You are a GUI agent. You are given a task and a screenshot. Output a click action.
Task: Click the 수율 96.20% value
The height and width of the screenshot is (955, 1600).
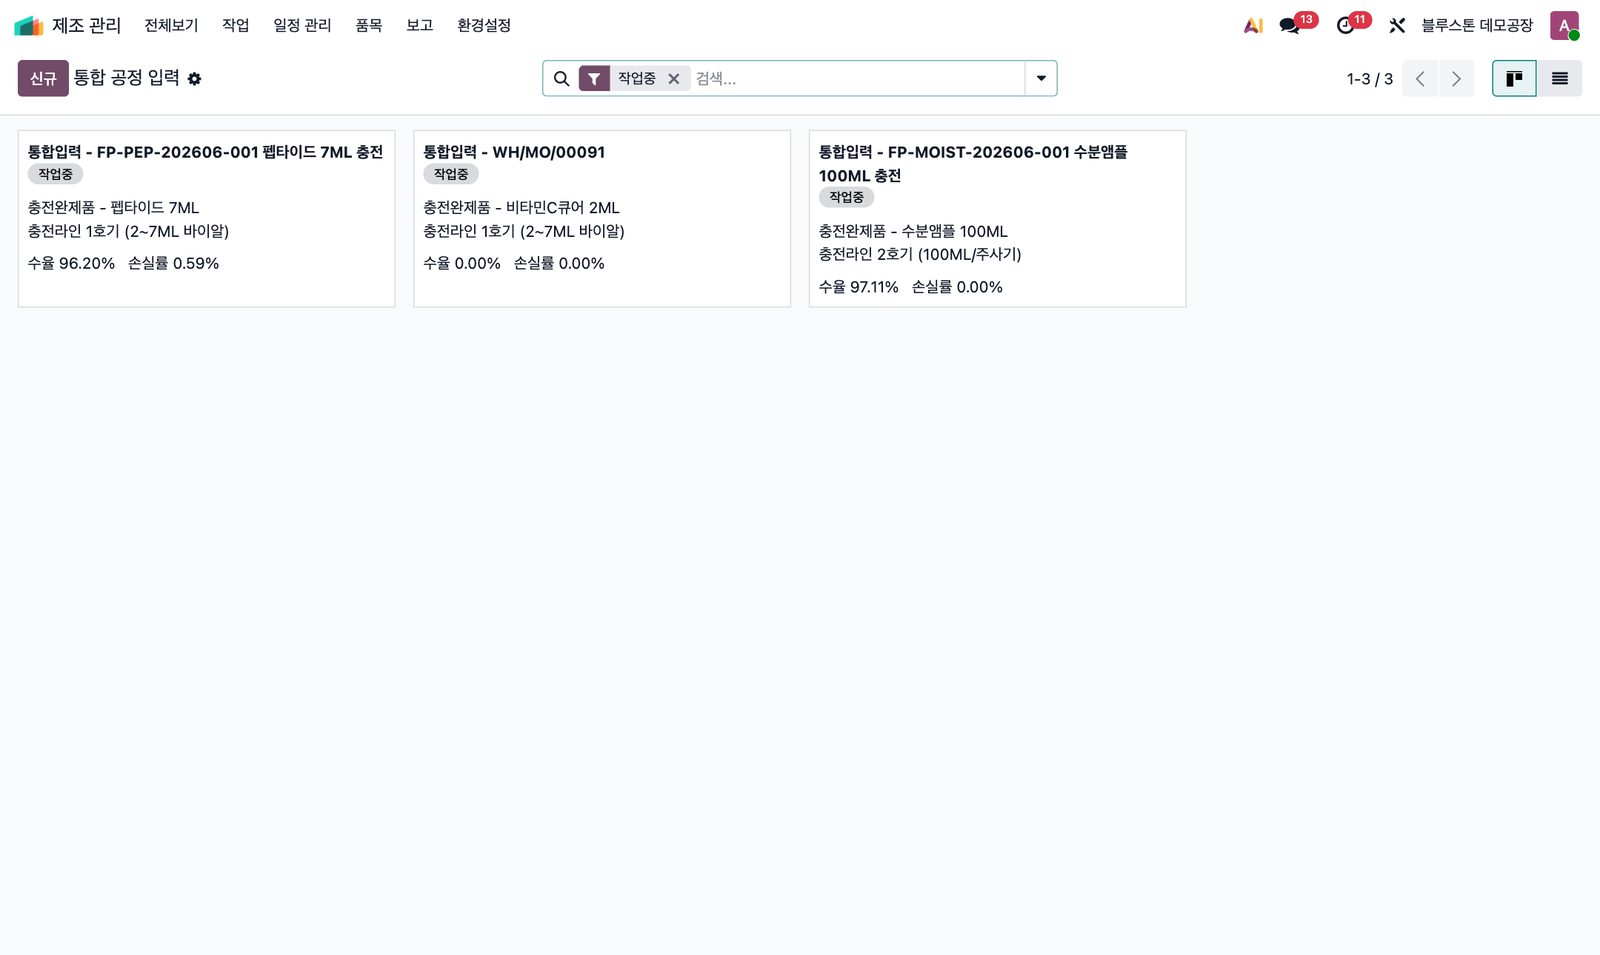[71, 263]
